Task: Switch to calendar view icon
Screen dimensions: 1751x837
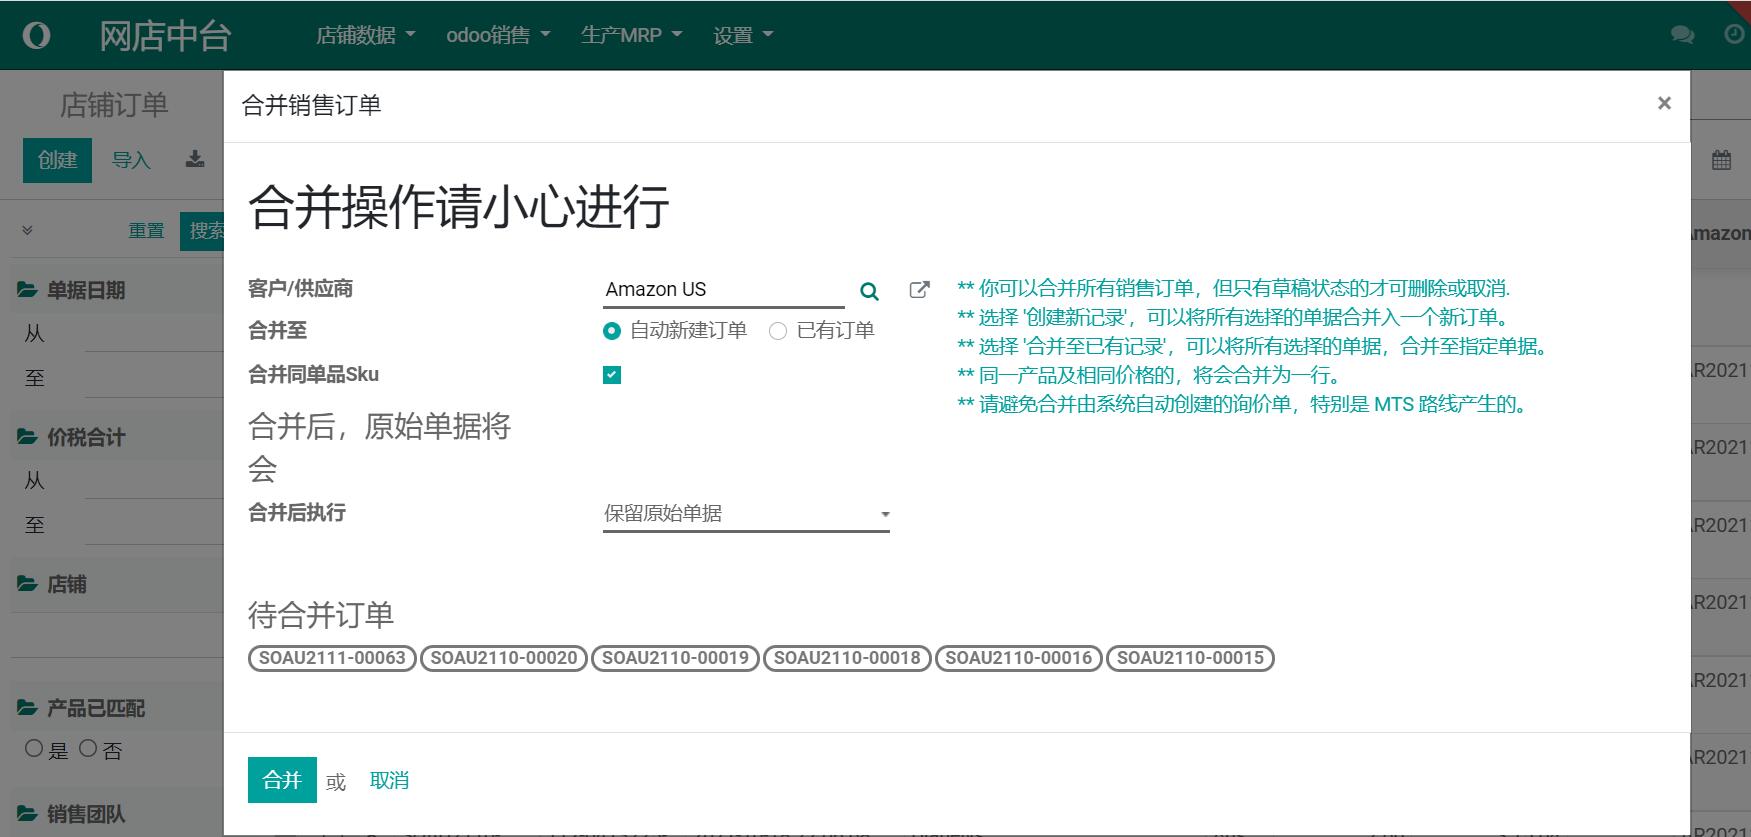Action: tap(1721, 160)
